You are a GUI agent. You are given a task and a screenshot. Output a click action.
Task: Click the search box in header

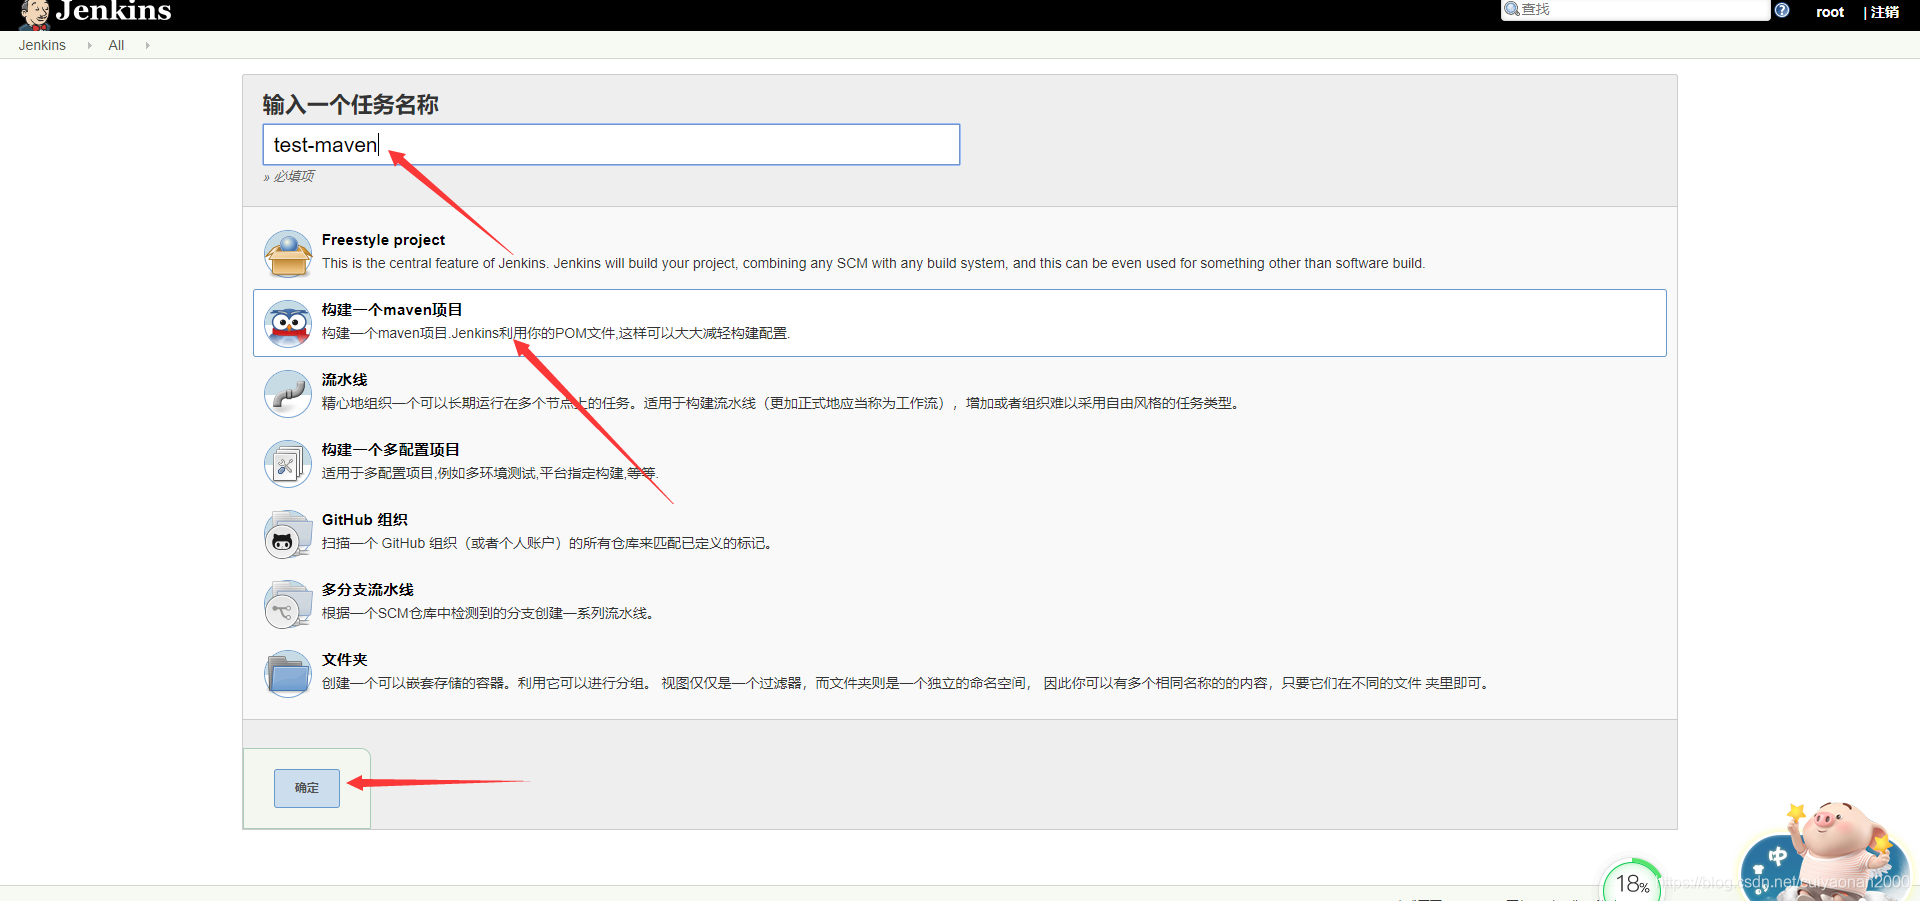(x=1635, y=10)
